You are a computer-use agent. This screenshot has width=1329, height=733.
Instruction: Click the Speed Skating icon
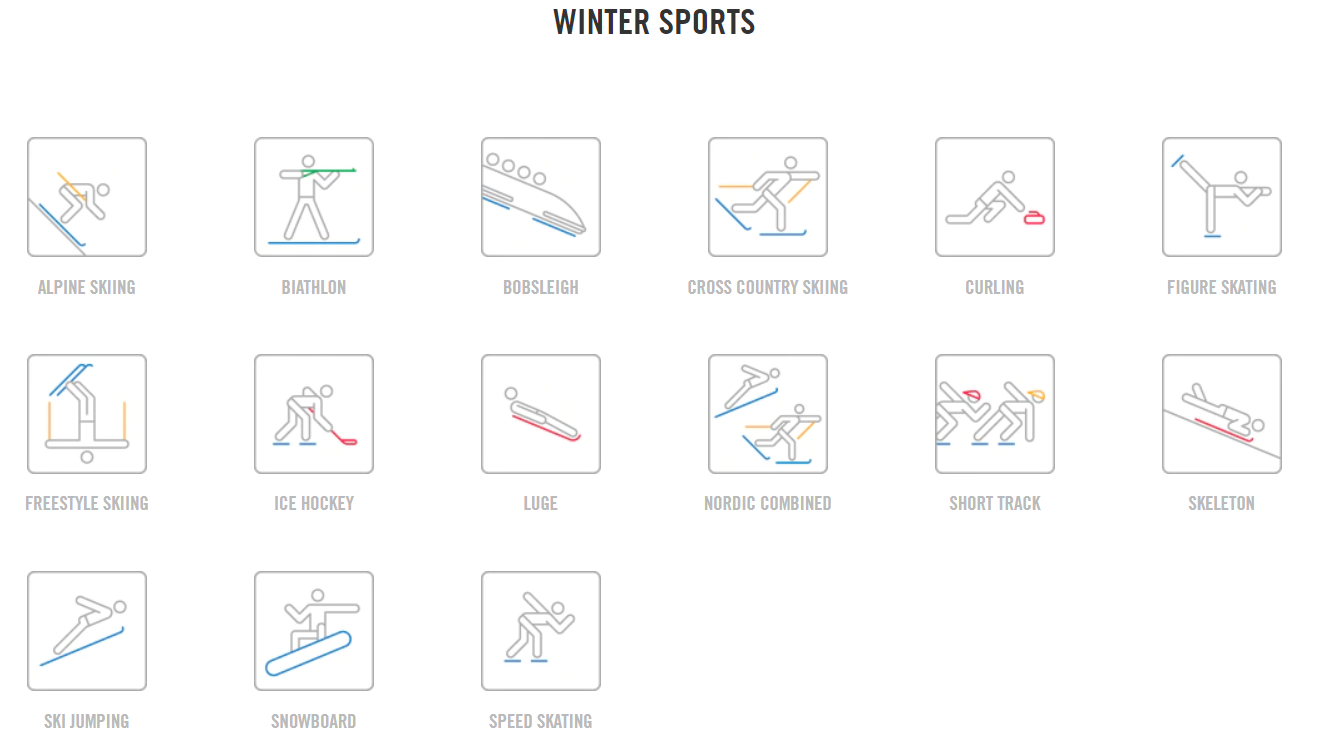pyautogui.click(x=541, y=631)
